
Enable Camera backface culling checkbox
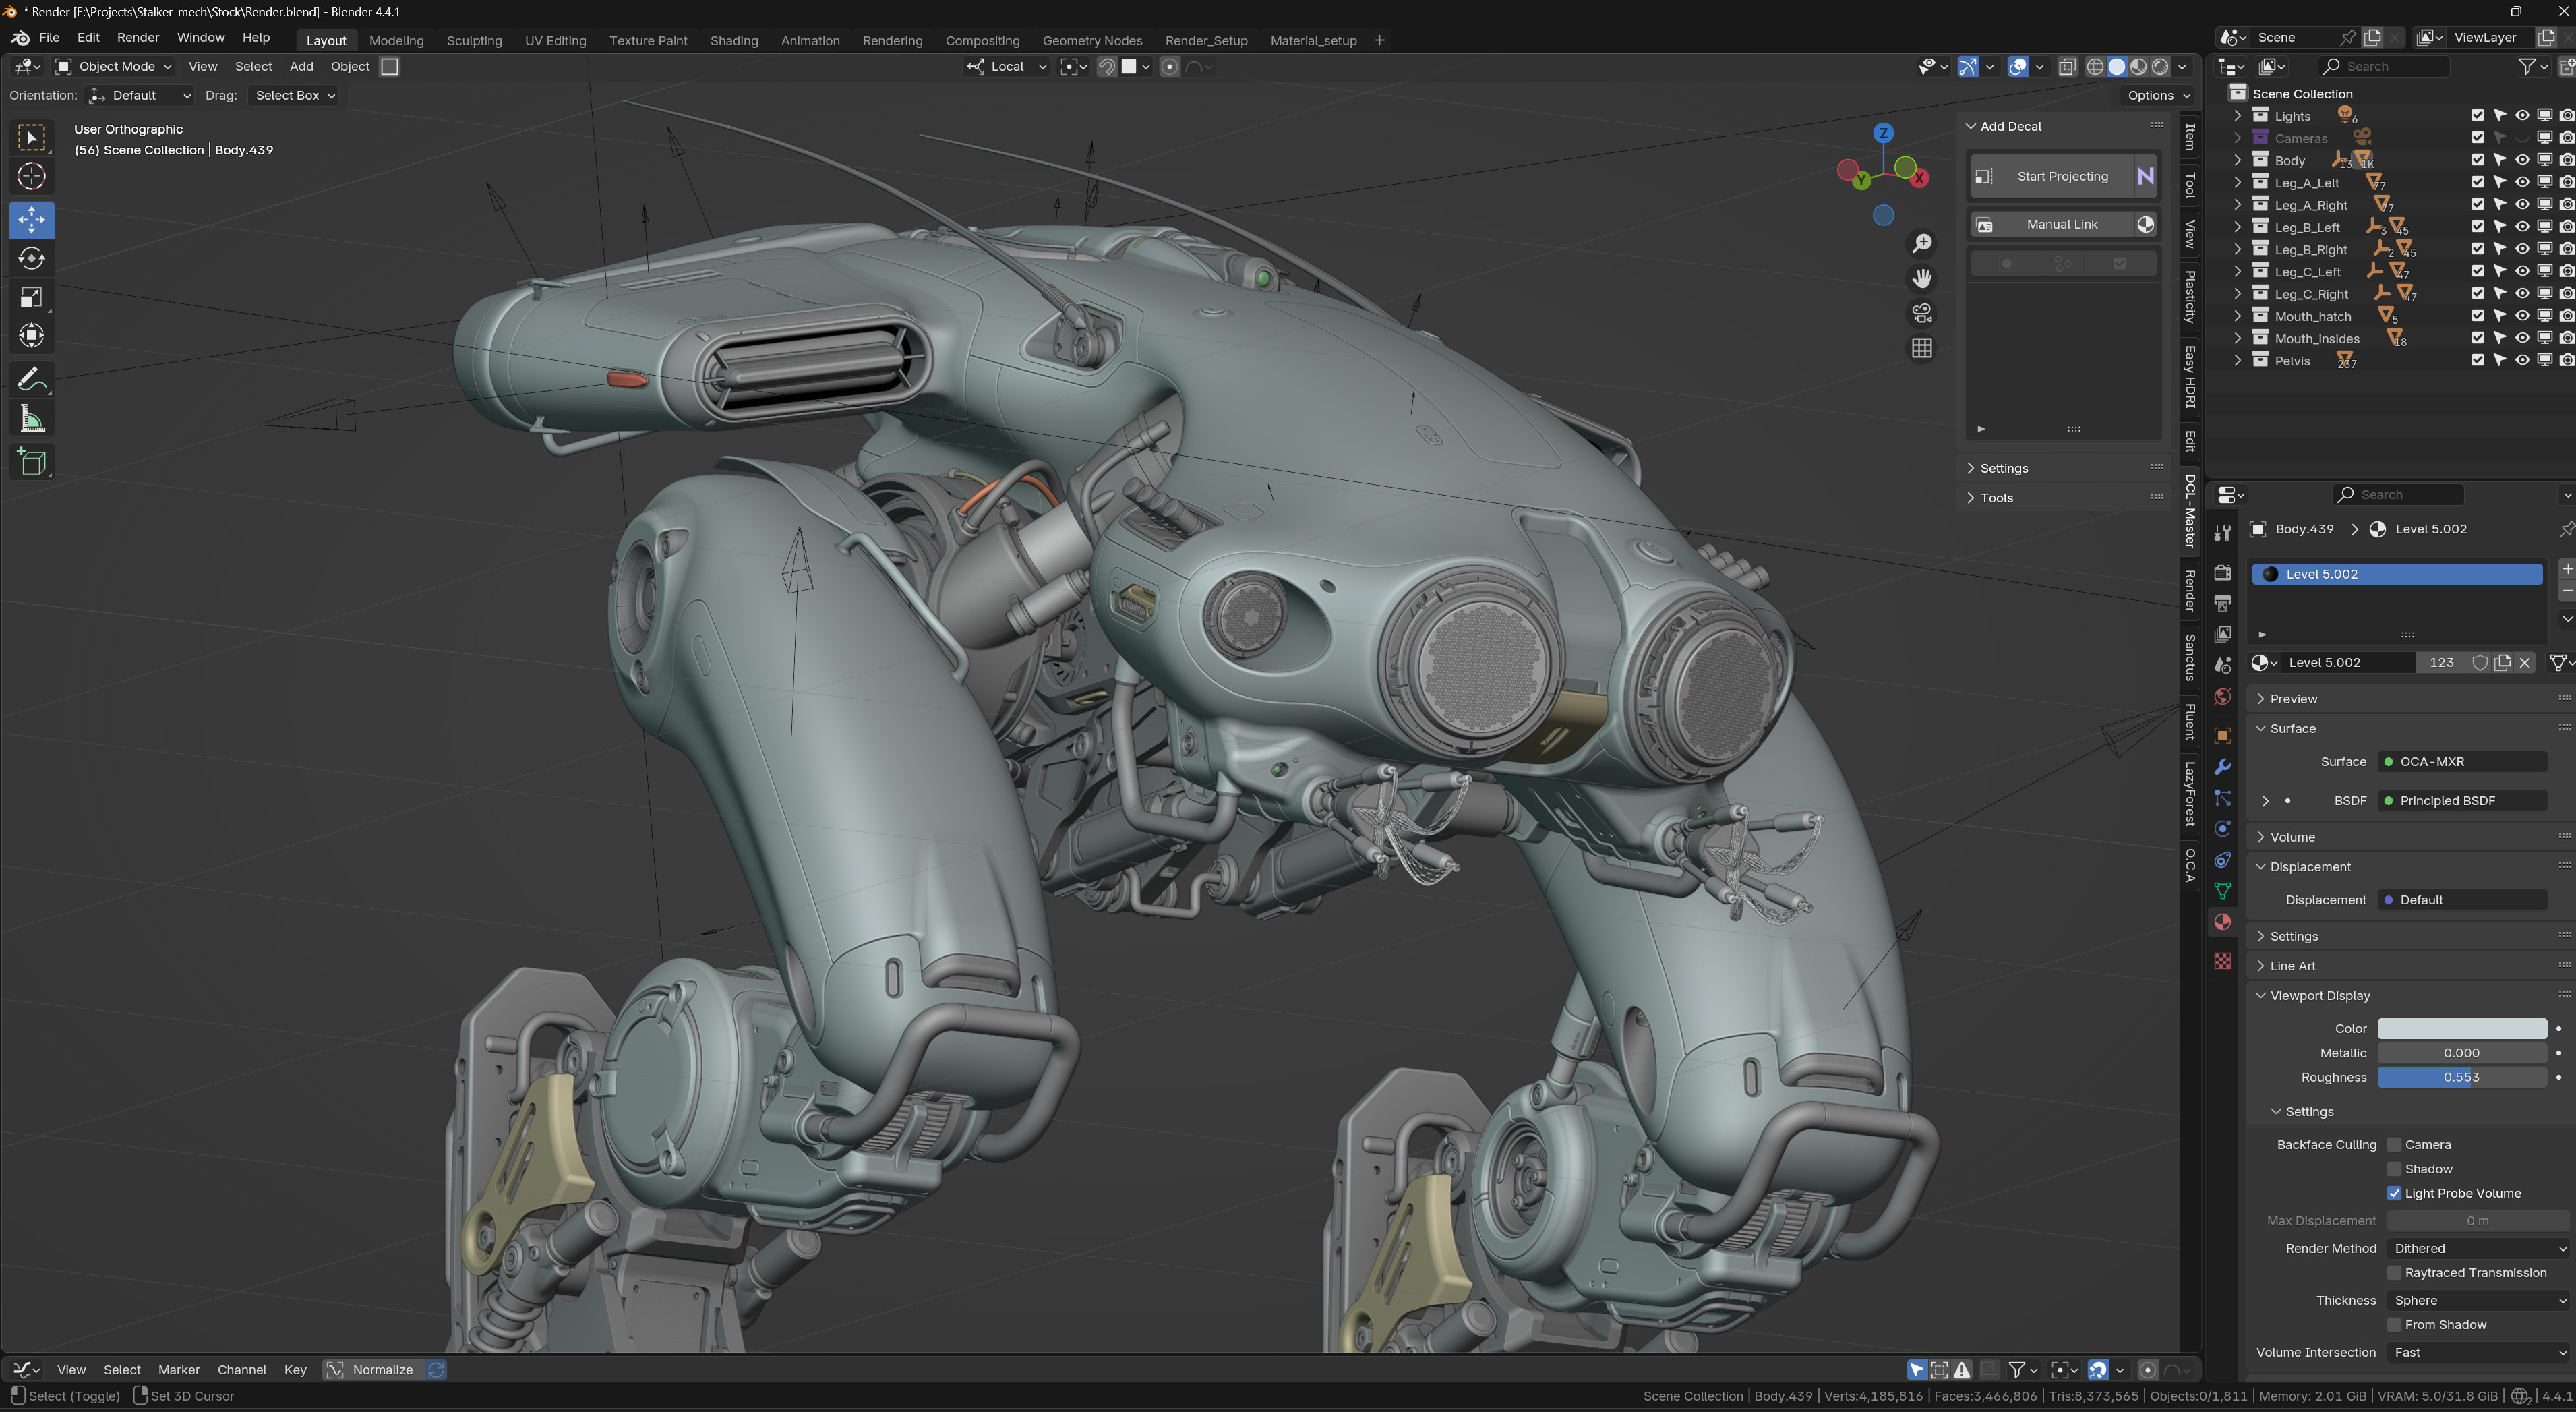click(x=2394, y=1145)
